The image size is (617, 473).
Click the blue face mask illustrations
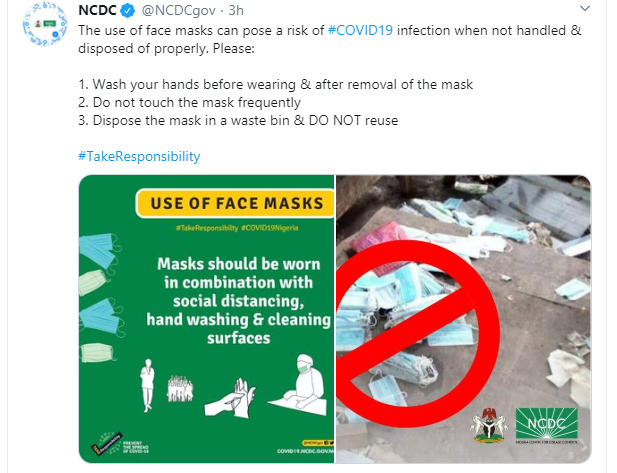coord(100,297)
